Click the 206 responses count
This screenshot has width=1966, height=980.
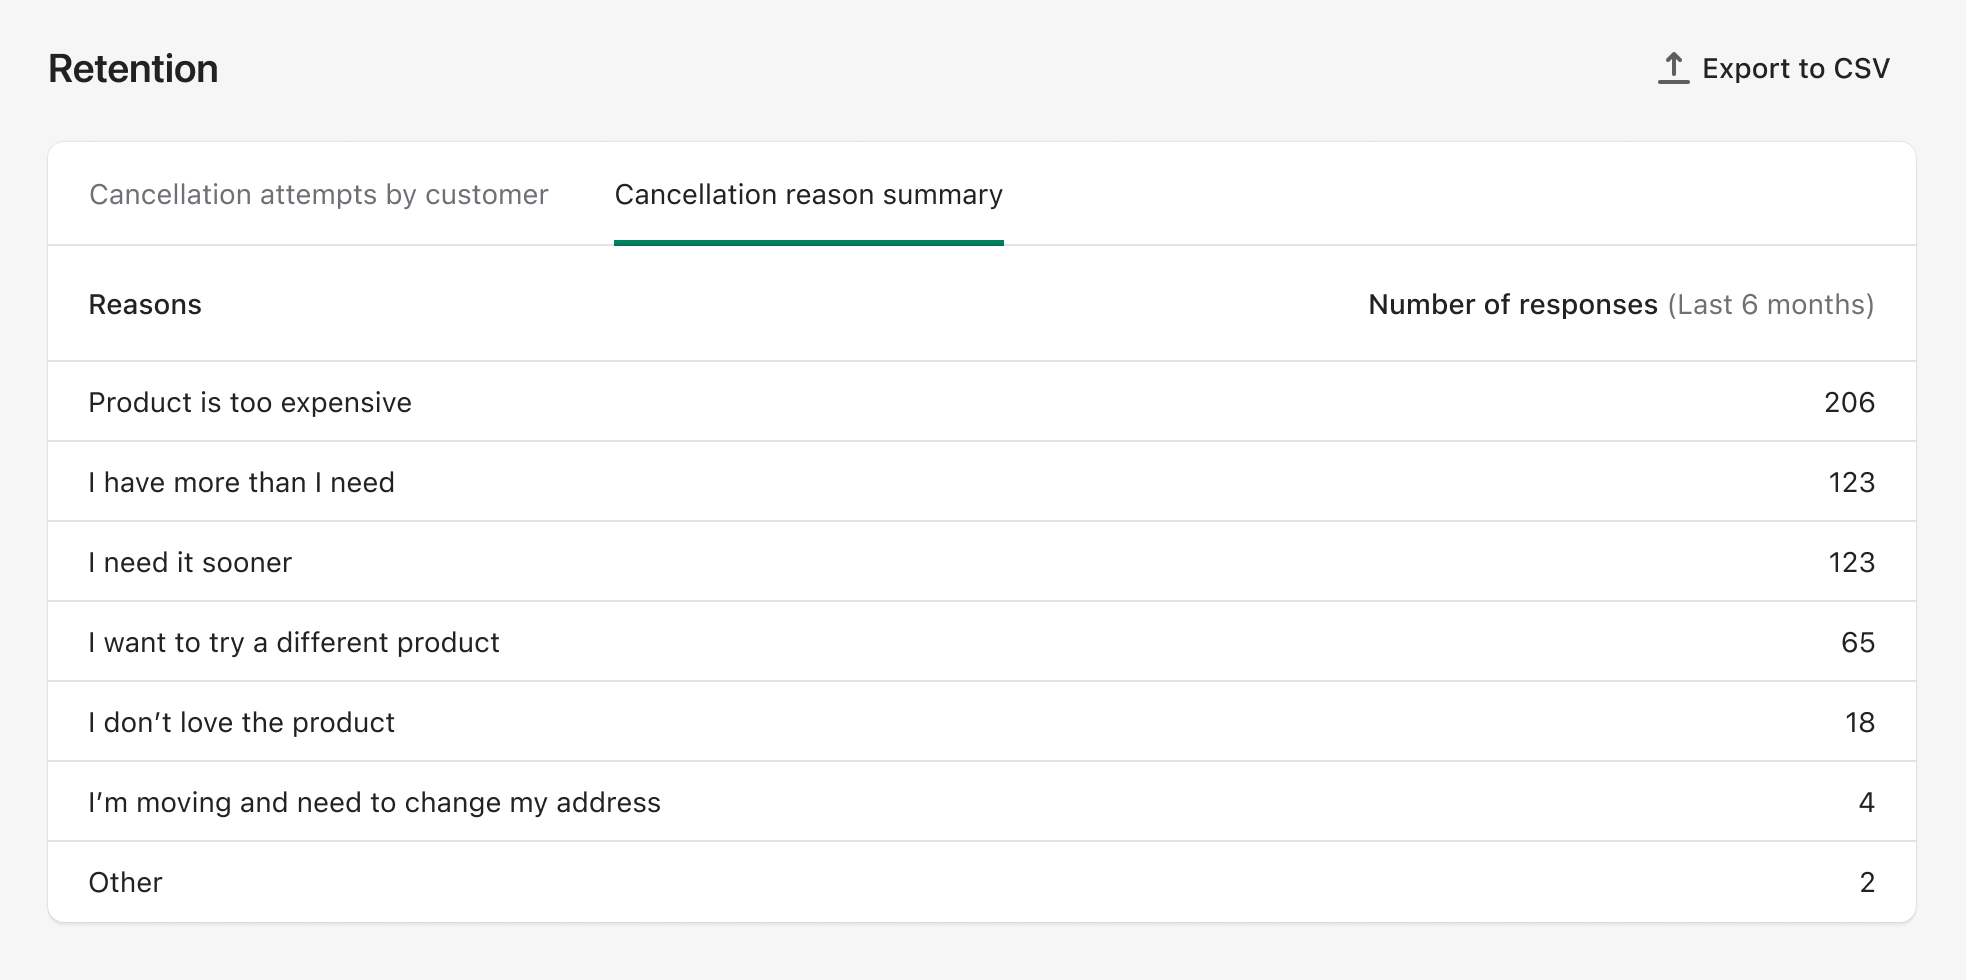pyautogui.click(x=1849, y=402)
